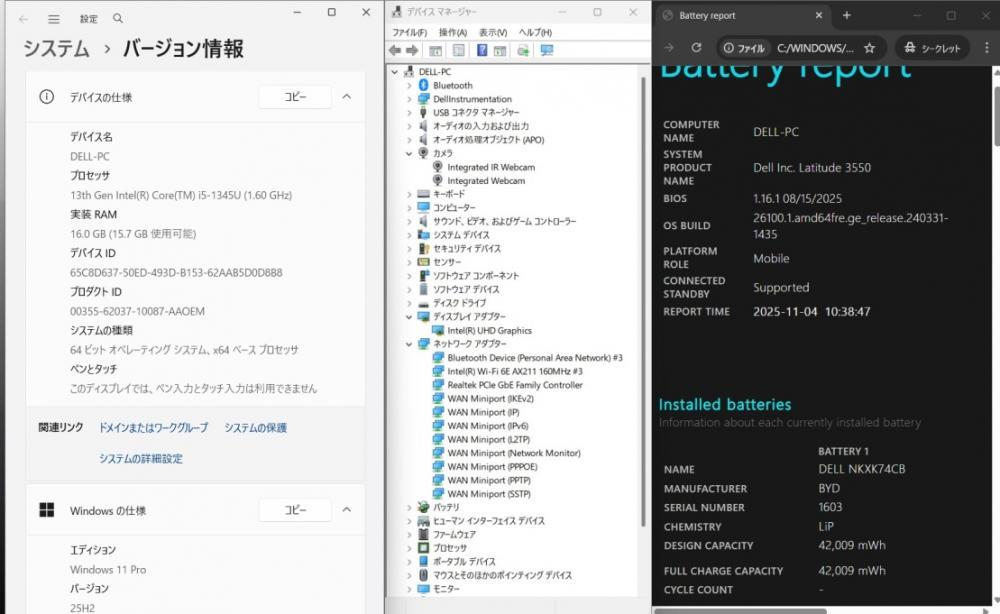Screen dimensions: 1000x614
Task: Click the file info ファイル chip in address bar
Action: point(744,48)
